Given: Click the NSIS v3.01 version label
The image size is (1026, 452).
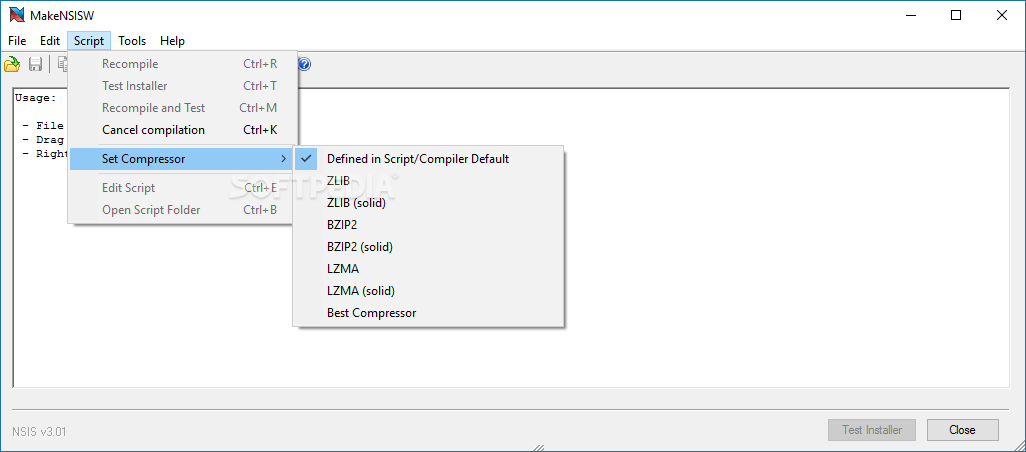Looking at the screenshot, I should tap(39, 432).
